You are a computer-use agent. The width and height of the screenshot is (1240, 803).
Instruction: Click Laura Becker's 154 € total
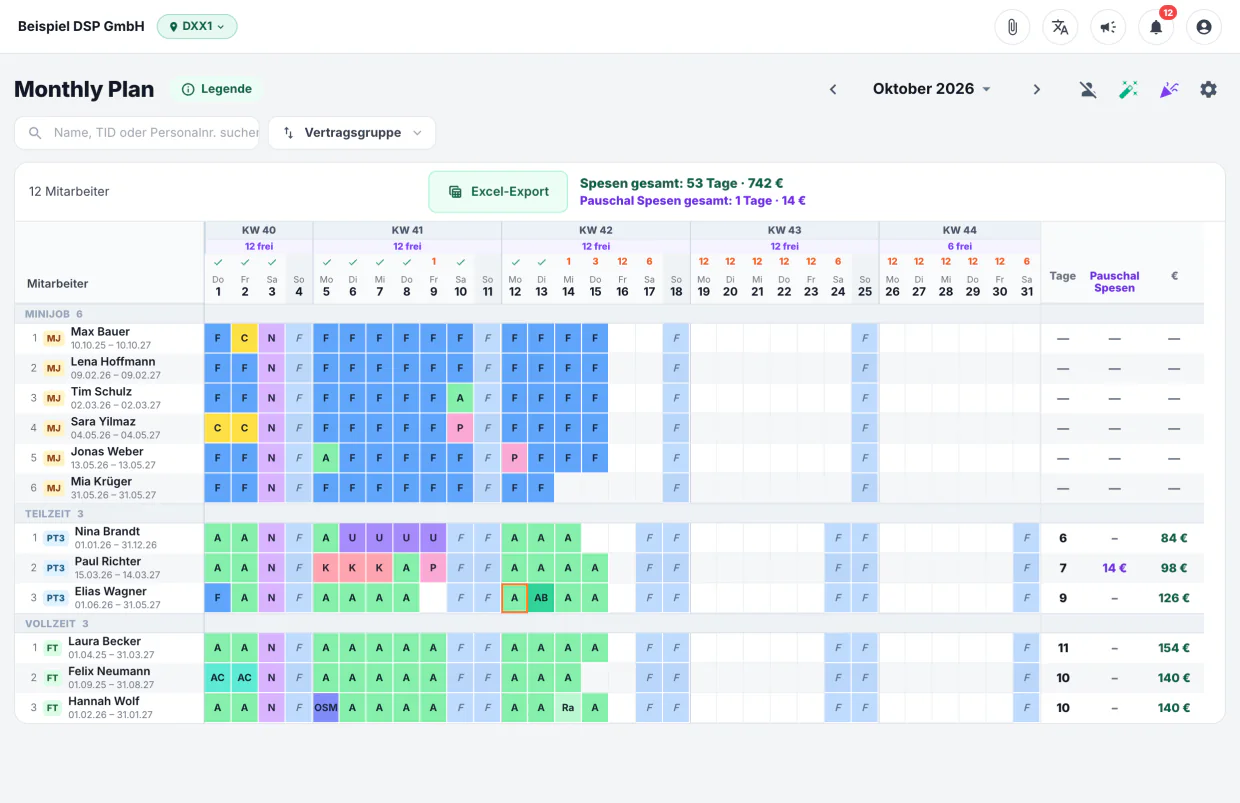click(x=1174, y=648)
